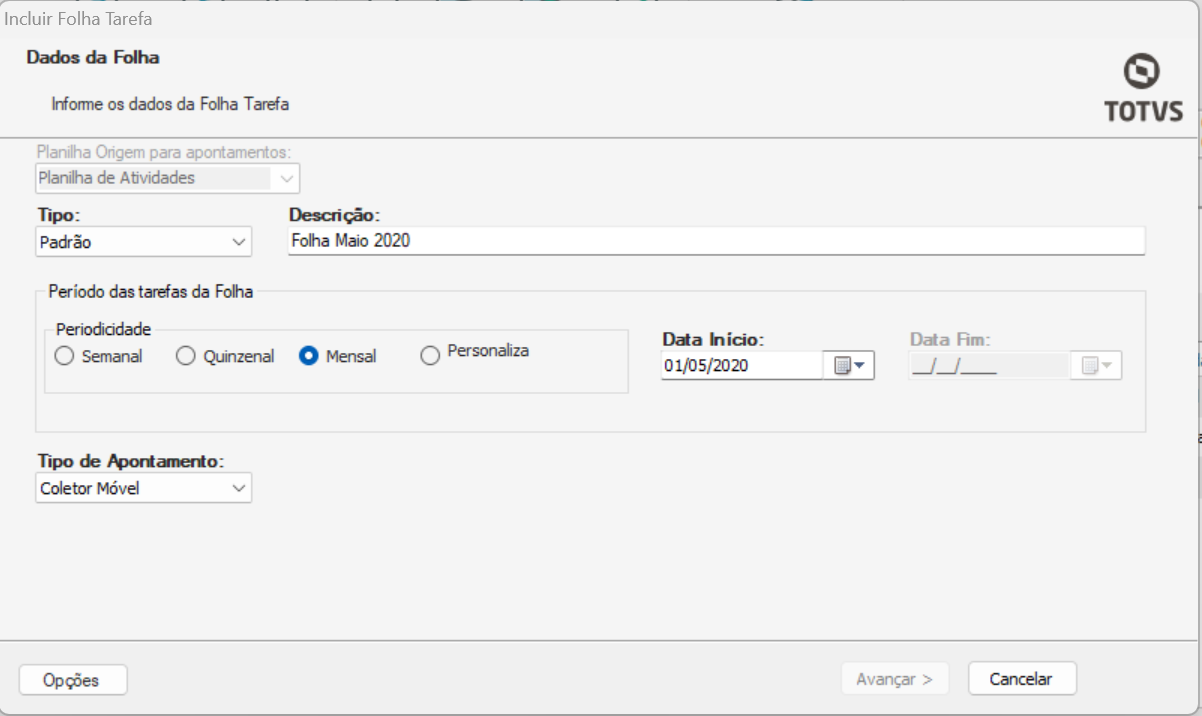Choose the Quinzenal radio button
The width and height of the screenshot is (1202, 716).
pyautogui.click(x=186, y=356)
